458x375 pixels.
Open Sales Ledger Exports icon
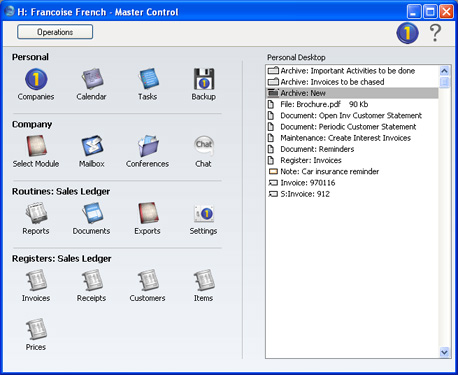148,213
